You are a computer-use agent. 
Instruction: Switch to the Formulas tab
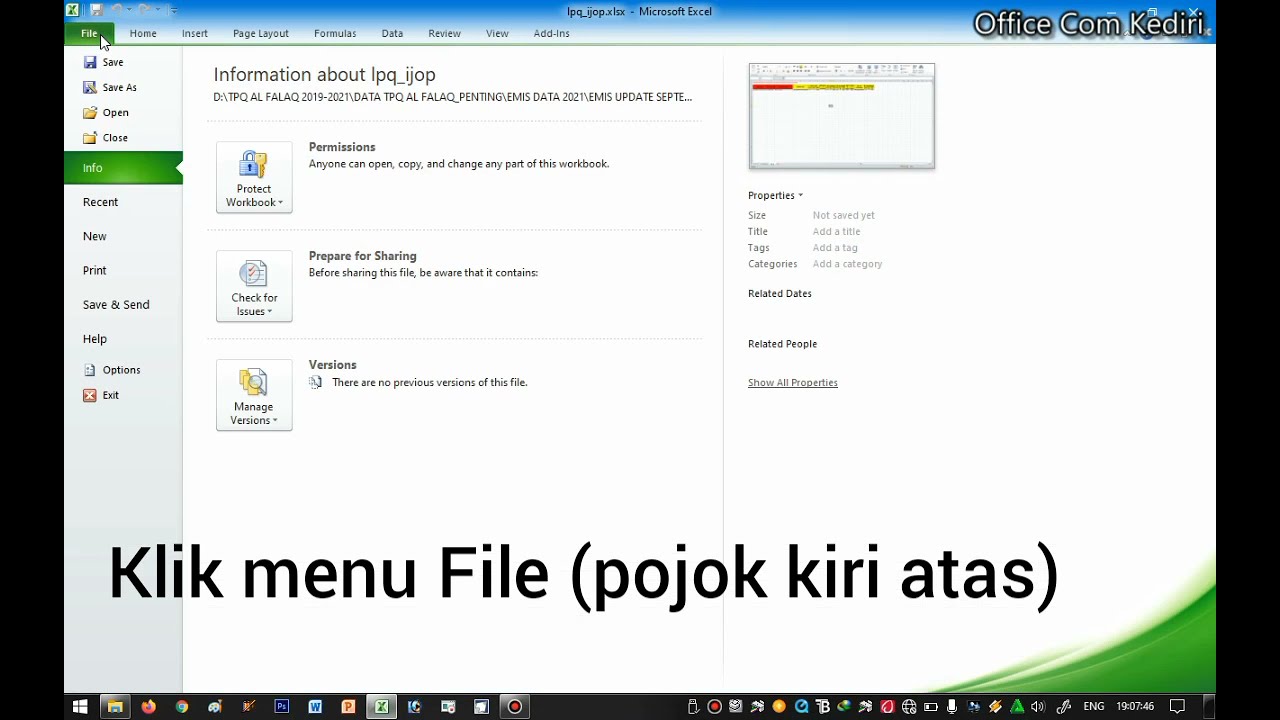click(335, 33)
